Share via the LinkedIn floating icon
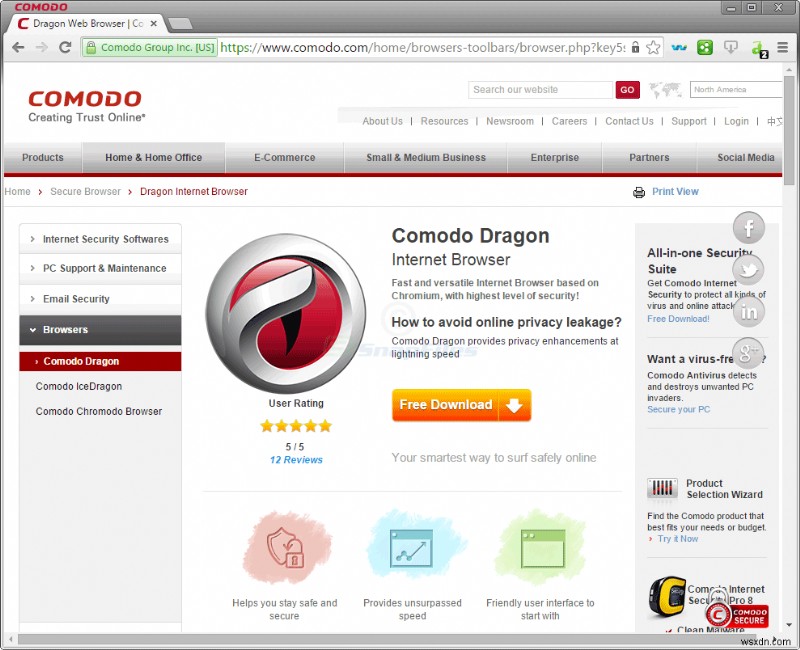 coord(748,311)
